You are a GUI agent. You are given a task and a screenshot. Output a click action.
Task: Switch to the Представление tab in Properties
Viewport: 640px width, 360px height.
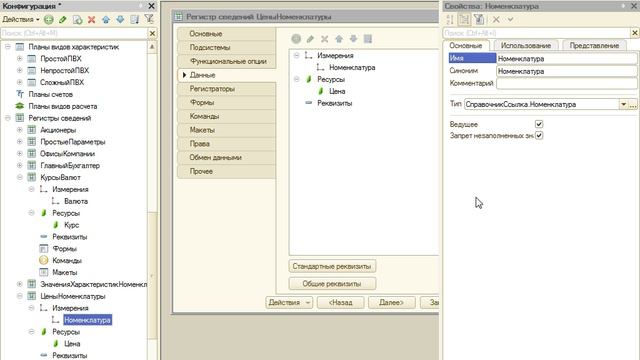594,46
